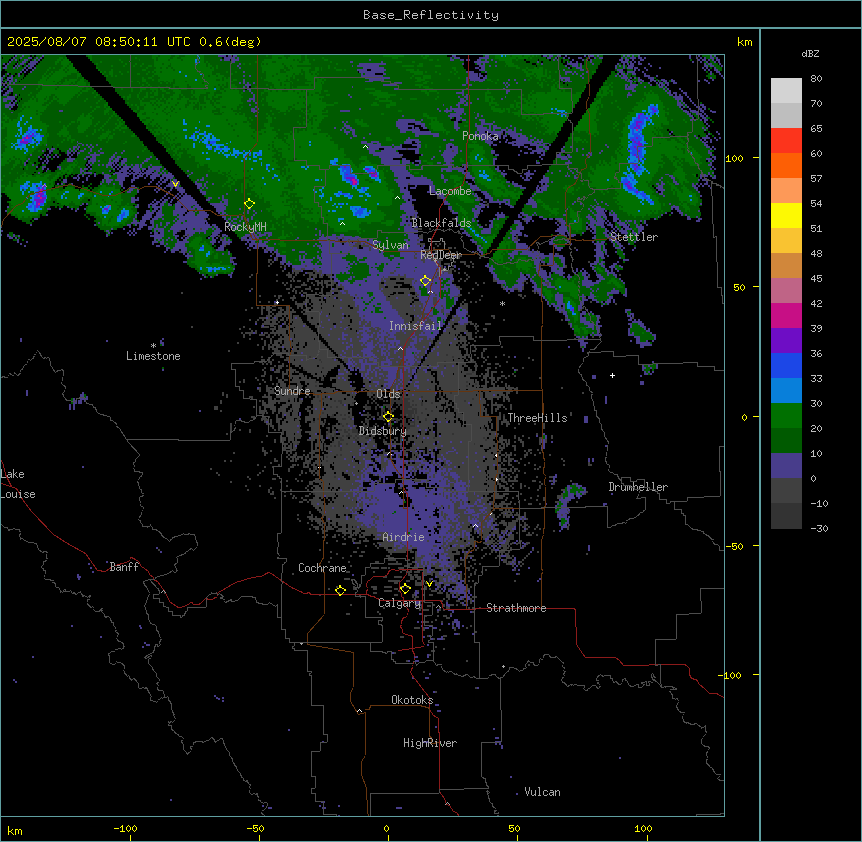This screenshot has width=862, height=842.
Task: Select the magenta 39-42 dBZ legend swatch
Action: 786,315
